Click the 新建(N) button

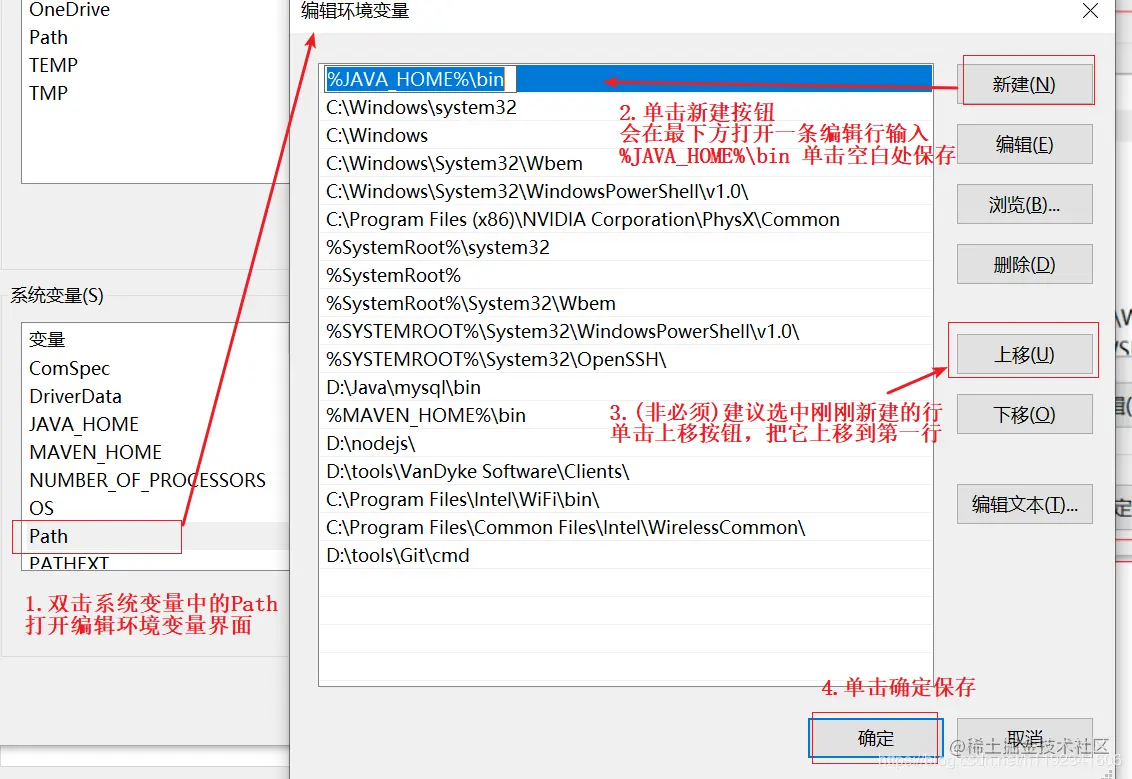point(1024,84)
